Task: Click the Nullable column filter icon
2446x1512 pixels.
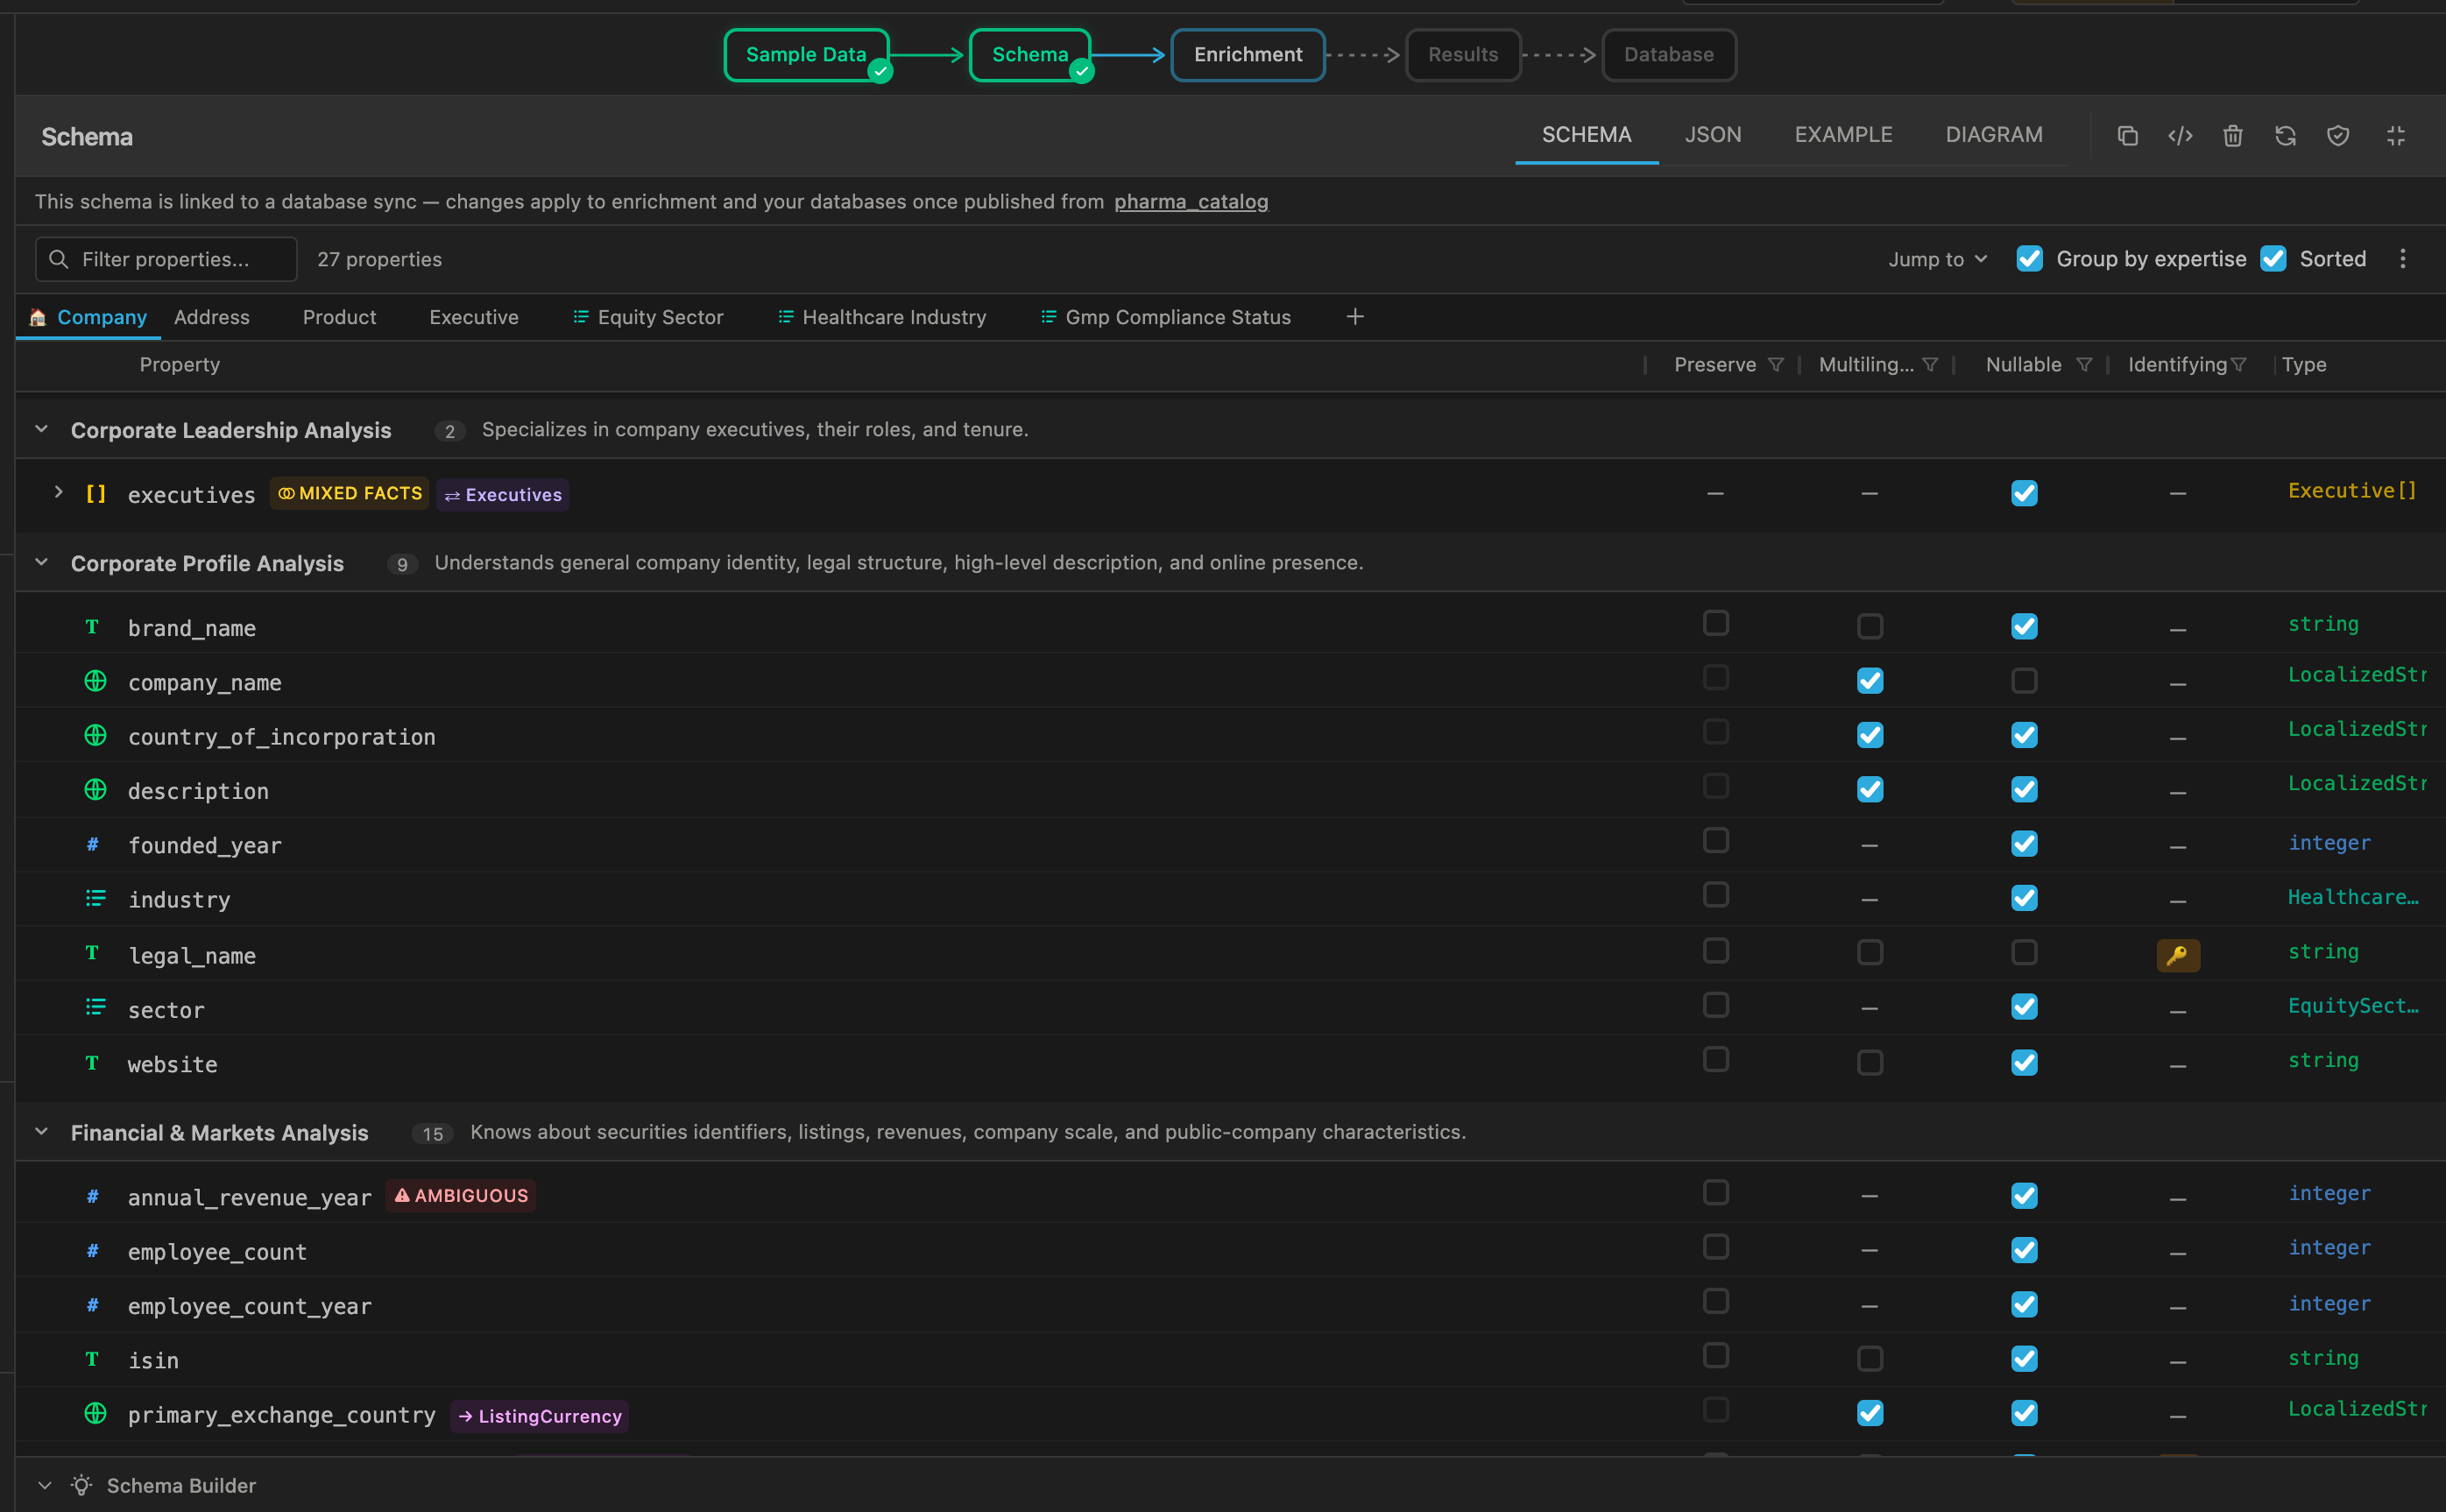Action: 2083,365
